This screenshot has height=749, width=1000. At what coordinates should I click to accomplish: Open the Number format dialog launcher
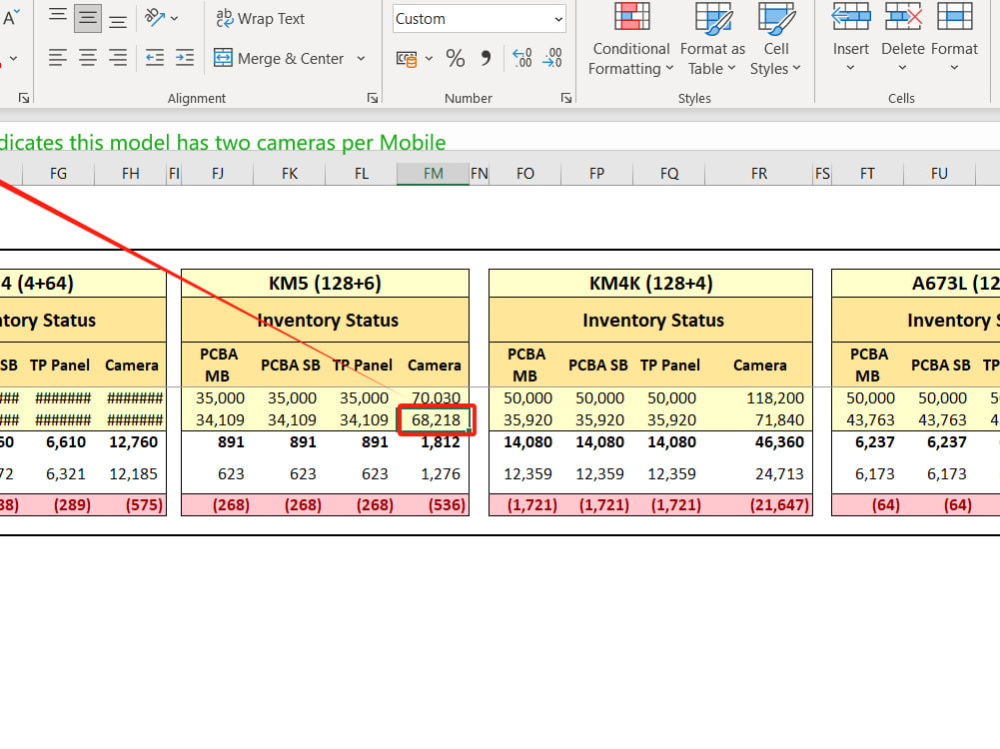point(566,98)
